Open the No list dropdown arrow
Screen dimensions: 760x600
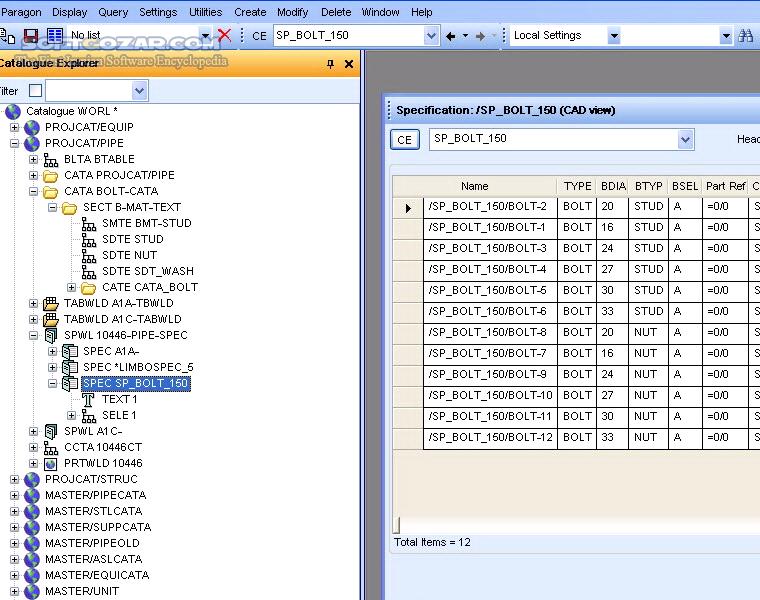click(x=205, y=35)
